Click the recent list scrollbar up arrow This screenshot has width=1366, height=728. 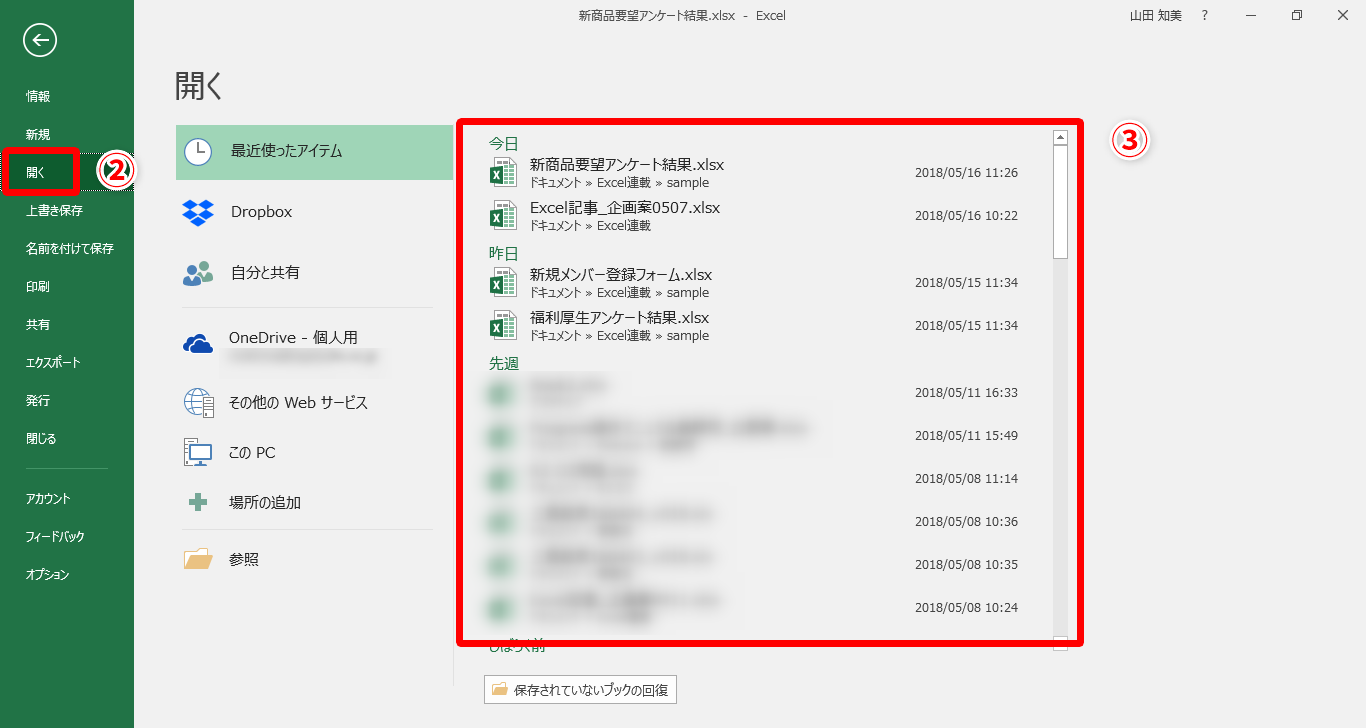1060,138
